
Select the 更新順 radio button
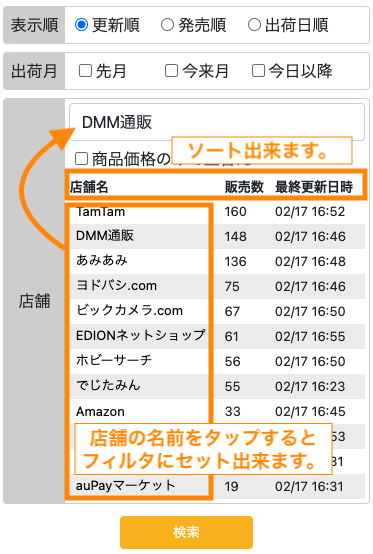pos(81,25)
